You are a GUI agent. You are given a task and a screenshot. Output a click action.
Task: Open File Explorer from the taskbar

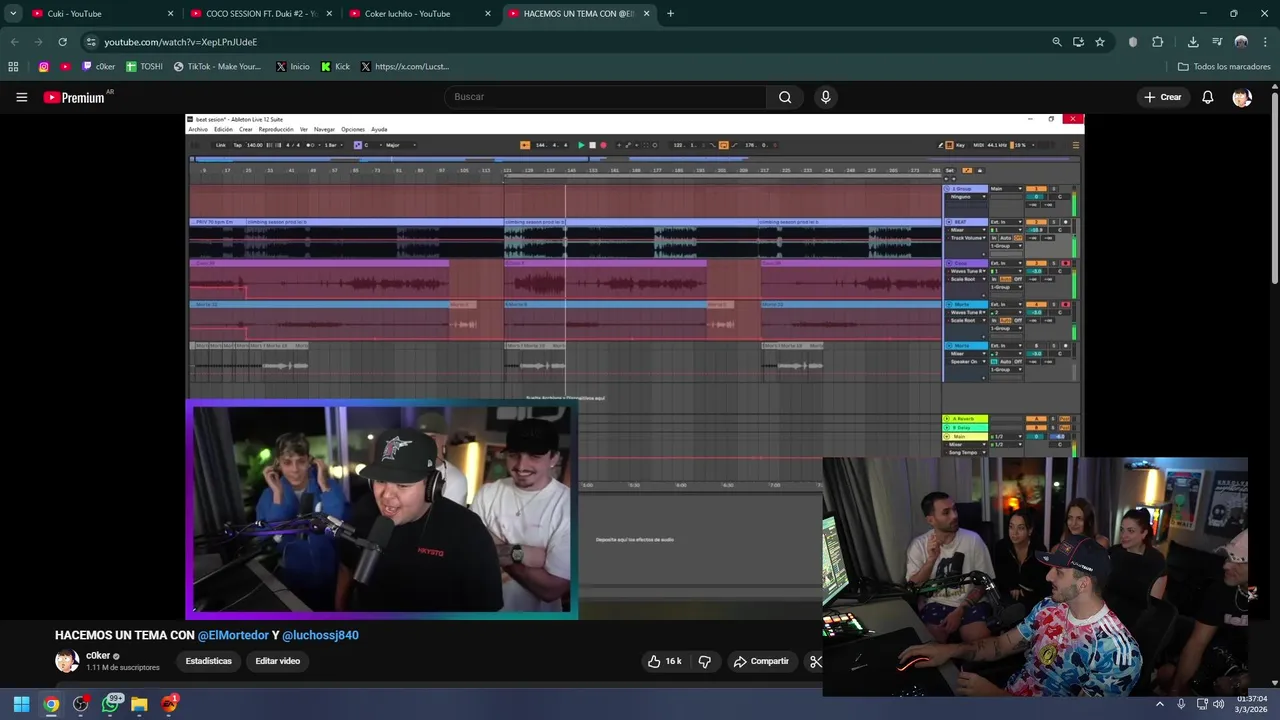[139, 704]
